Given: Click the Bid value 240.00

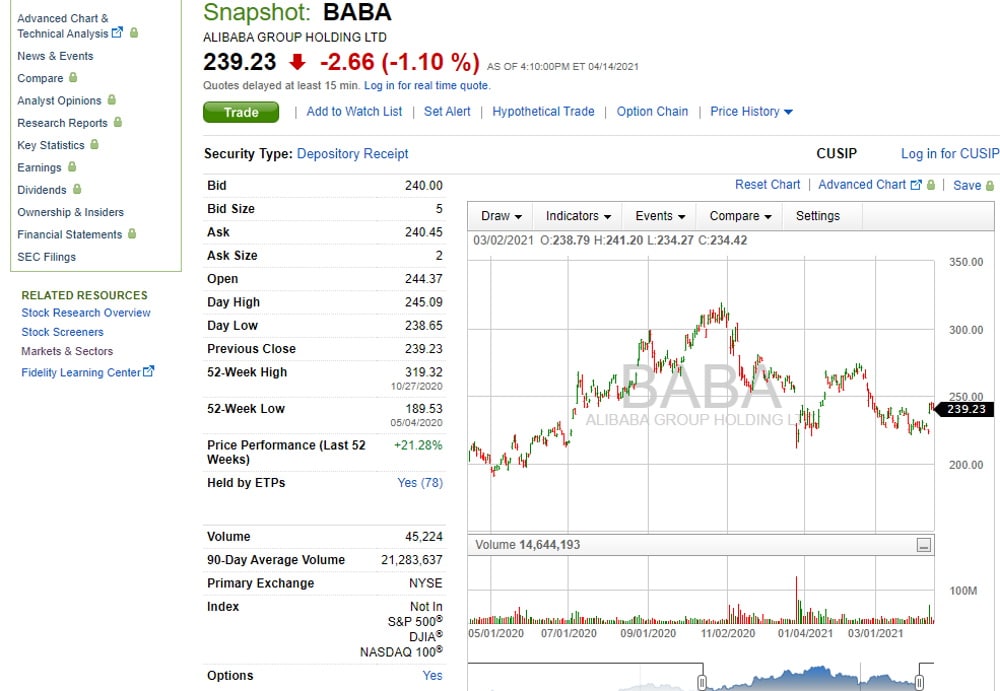Looking at the screenshot, I should (423, 185).
